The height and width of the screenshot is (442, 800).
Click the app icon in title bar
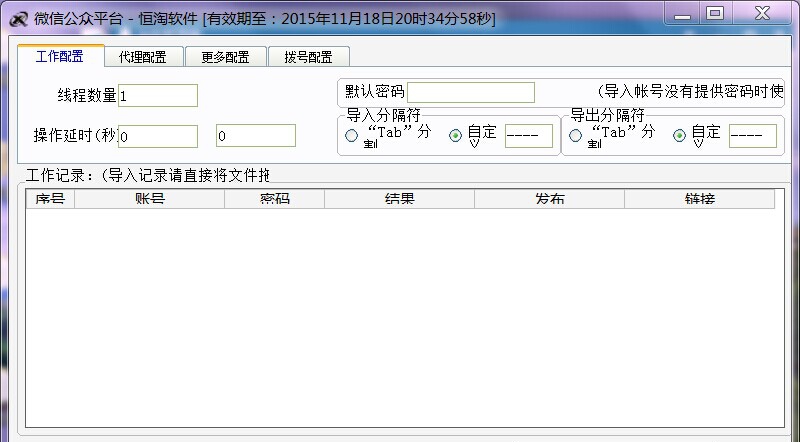click(19, 19)
